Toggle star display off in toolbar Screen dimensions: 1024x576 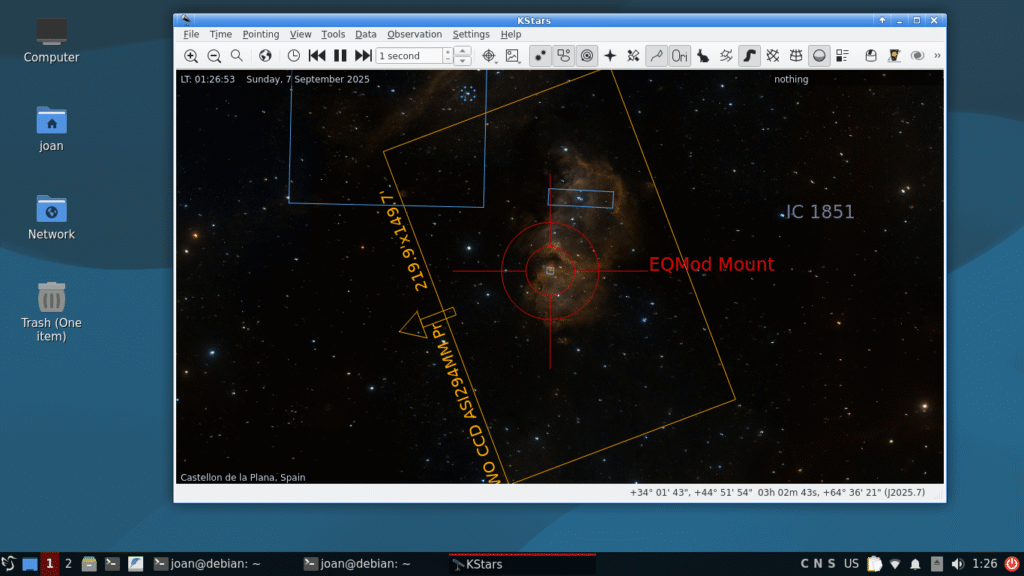point(540,56)
